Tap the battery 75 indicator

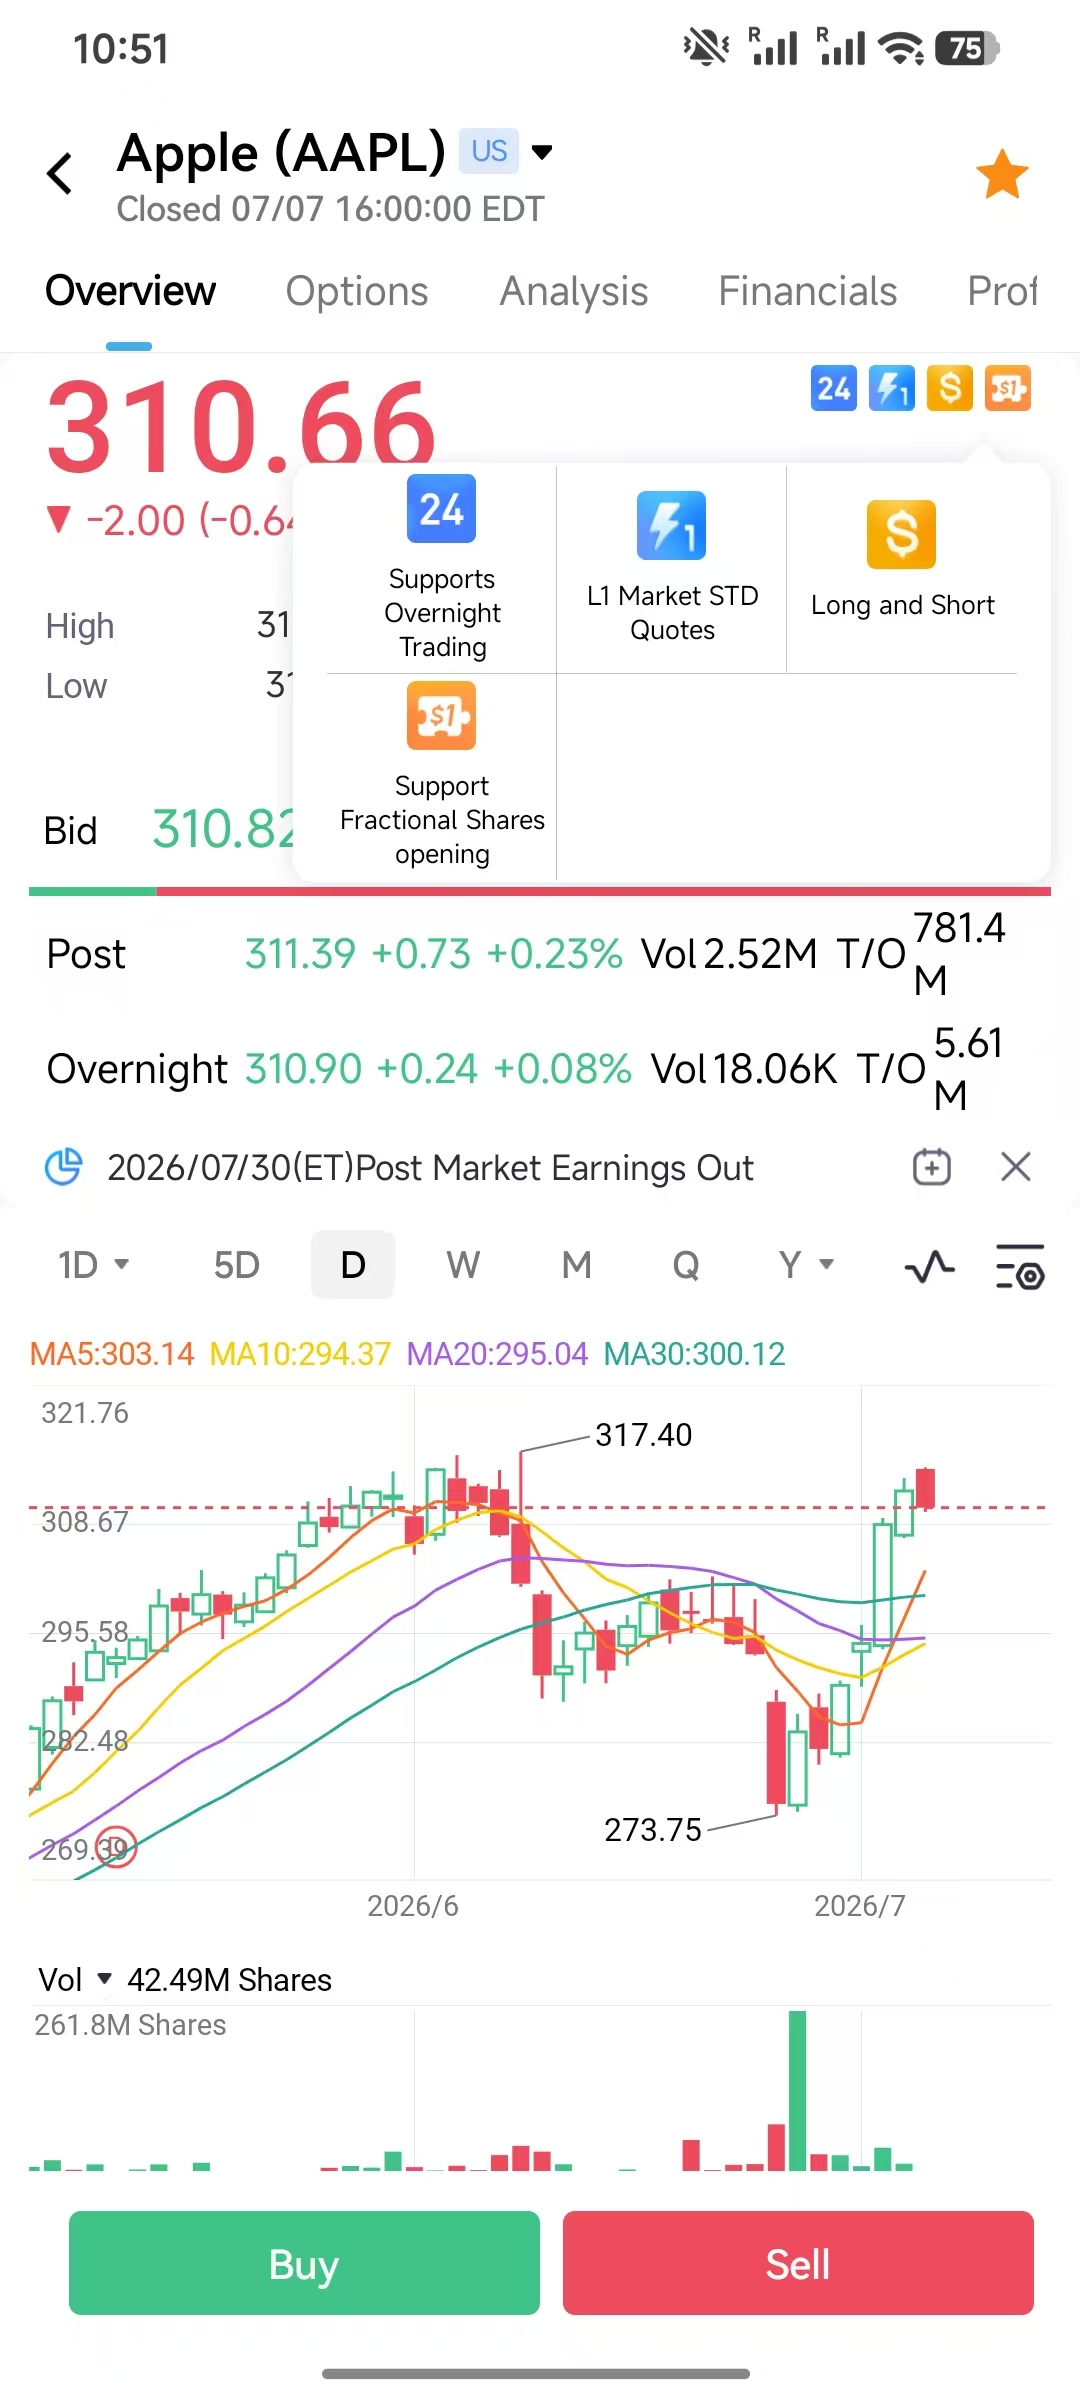pyautogui.click(x=967, y=47)
